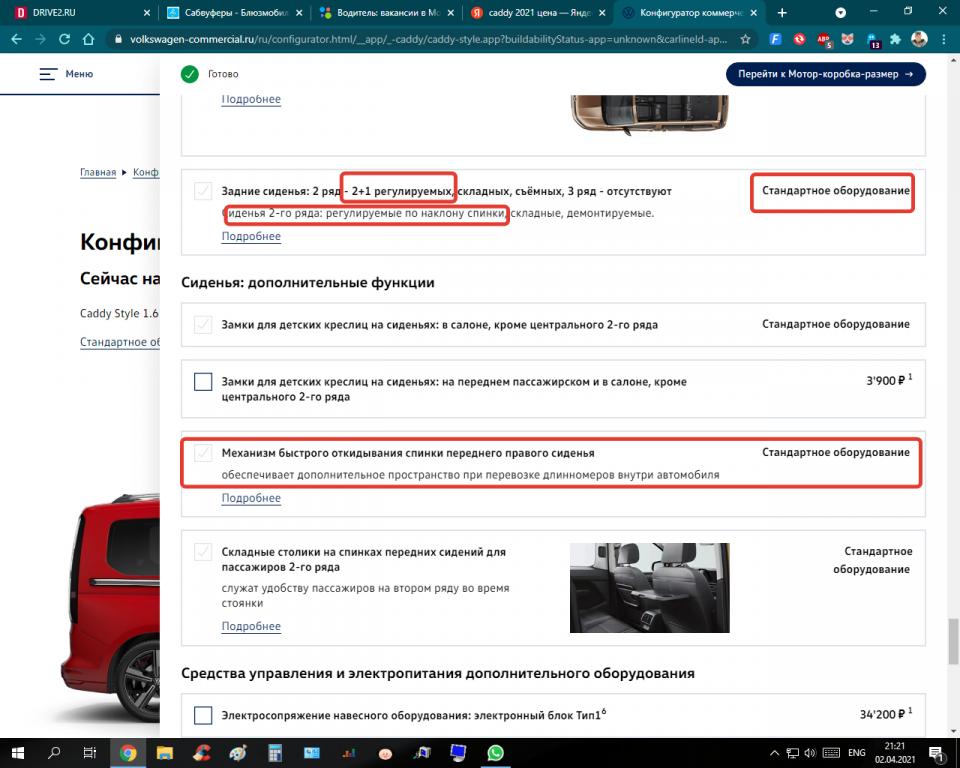Viewport: 960px width, 768px height.
Task: Open Calculator from the taskbar
Action: coord(274,753)
